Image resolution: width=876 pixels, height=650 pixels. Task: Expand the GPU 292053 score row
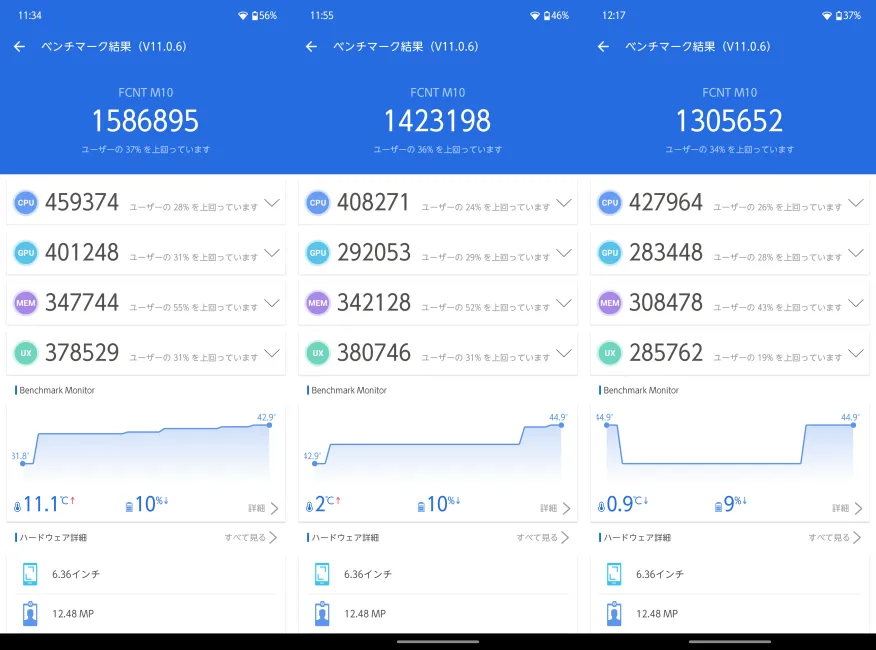click(564, 253)
